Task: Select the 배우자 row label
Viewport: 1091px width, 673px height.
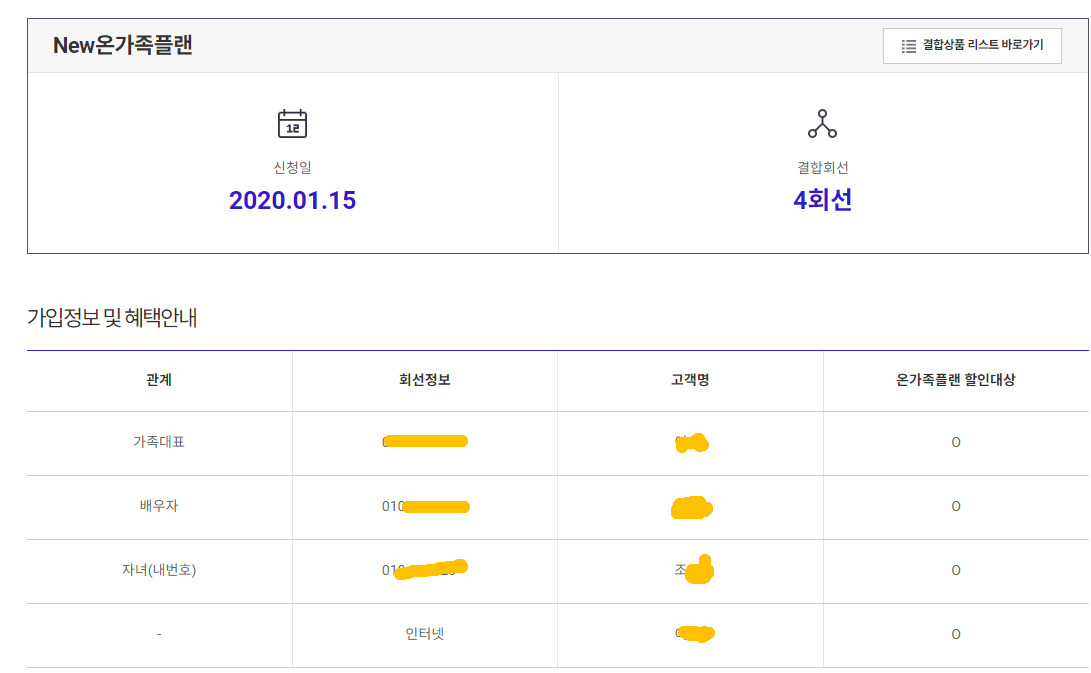Action: coord(159,506)
